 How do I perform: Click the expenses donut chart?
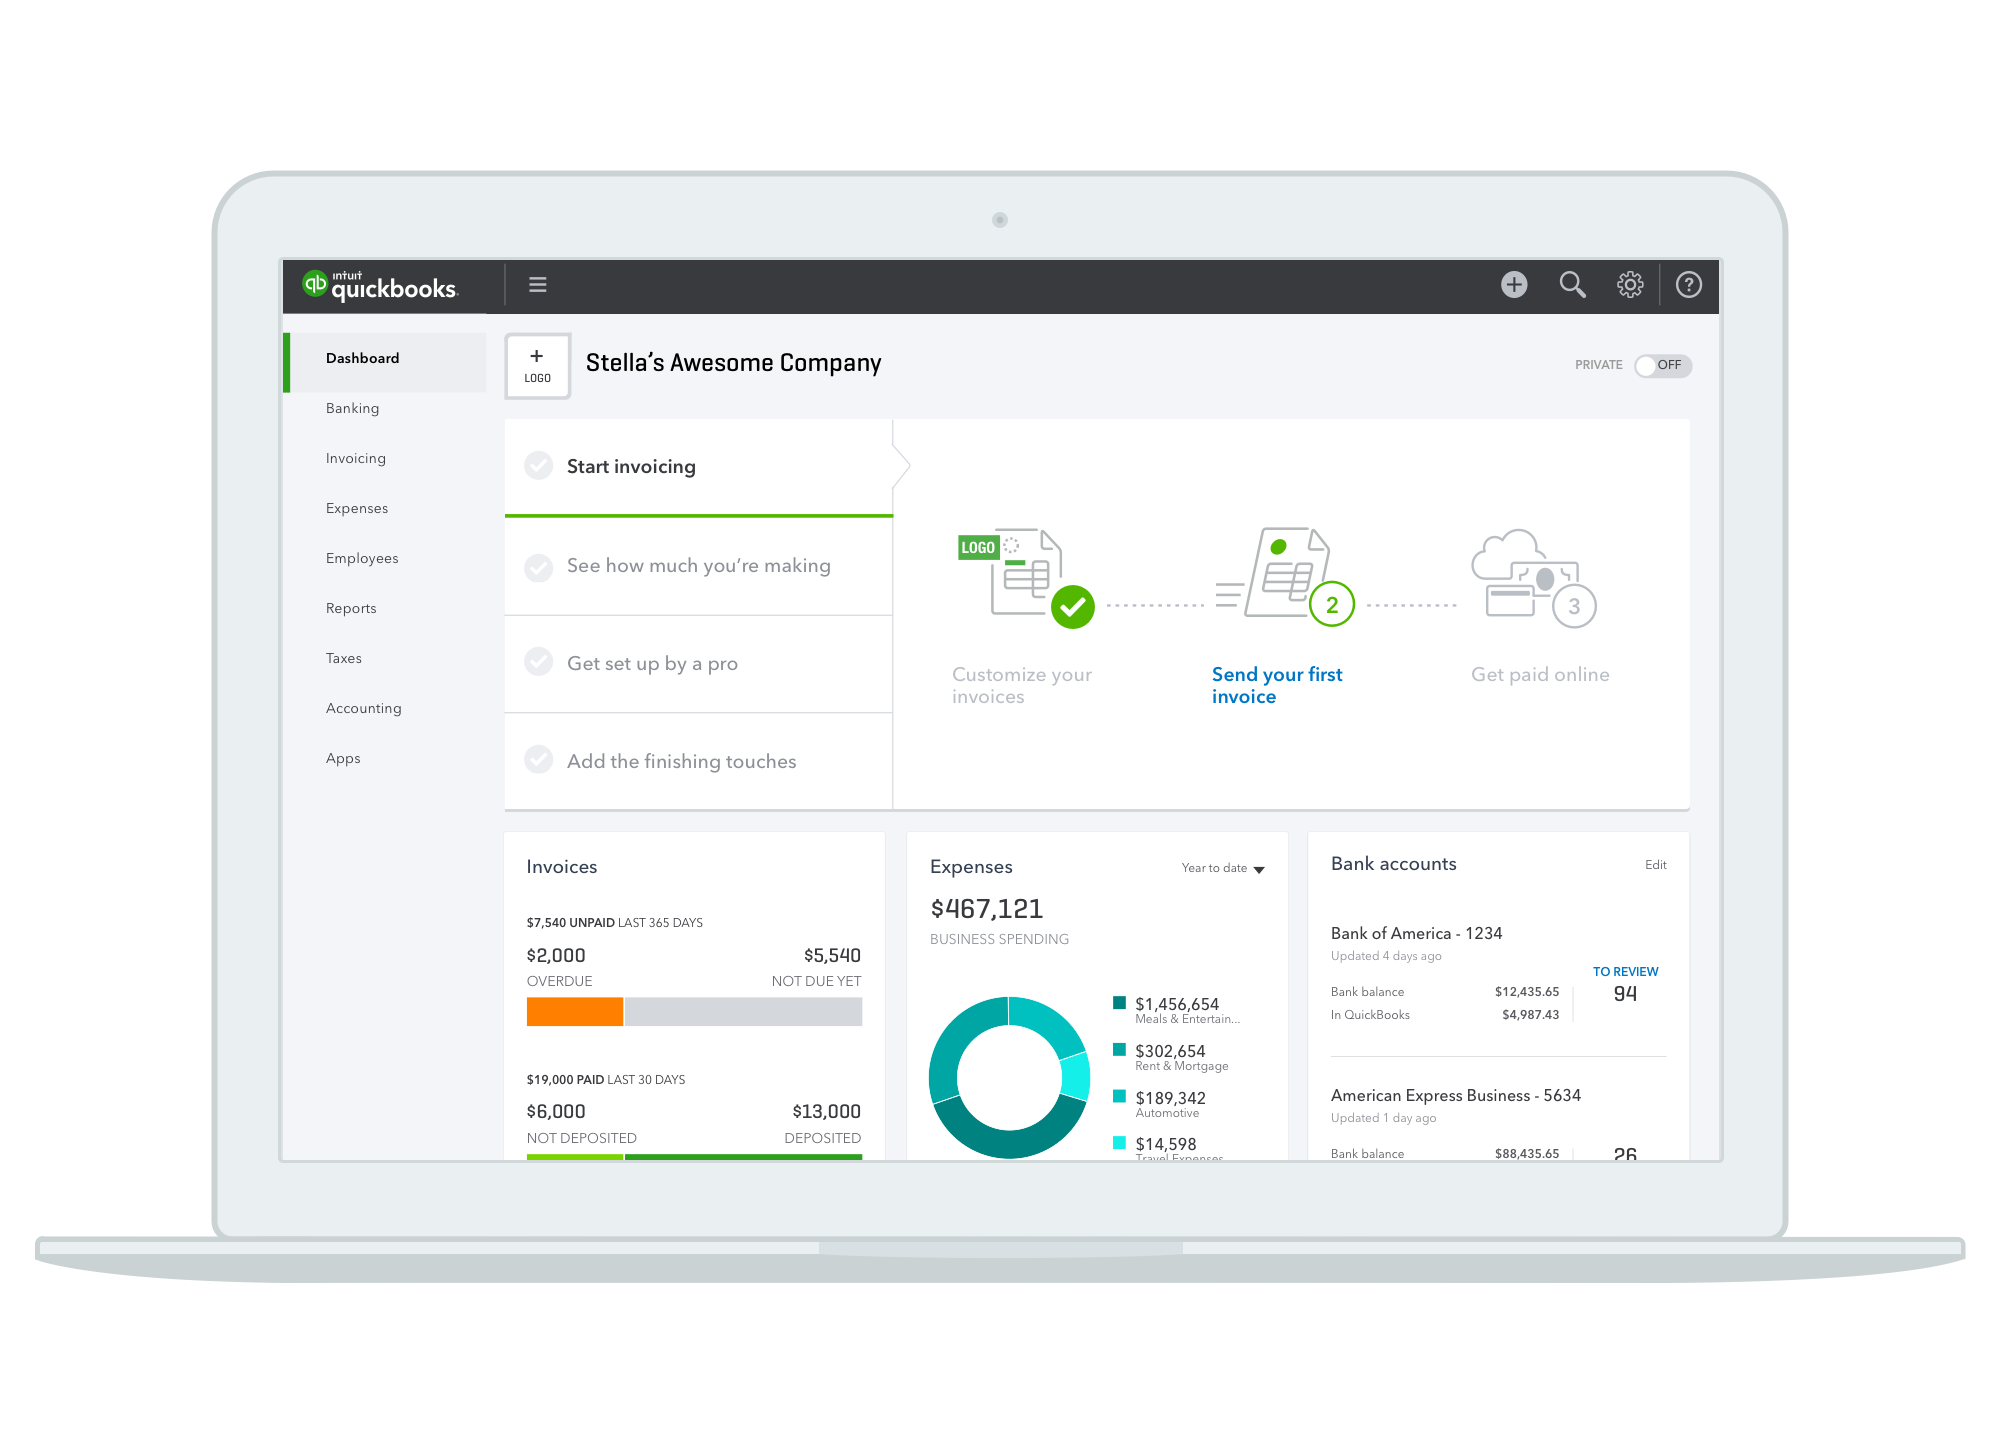(1009, 1077)
